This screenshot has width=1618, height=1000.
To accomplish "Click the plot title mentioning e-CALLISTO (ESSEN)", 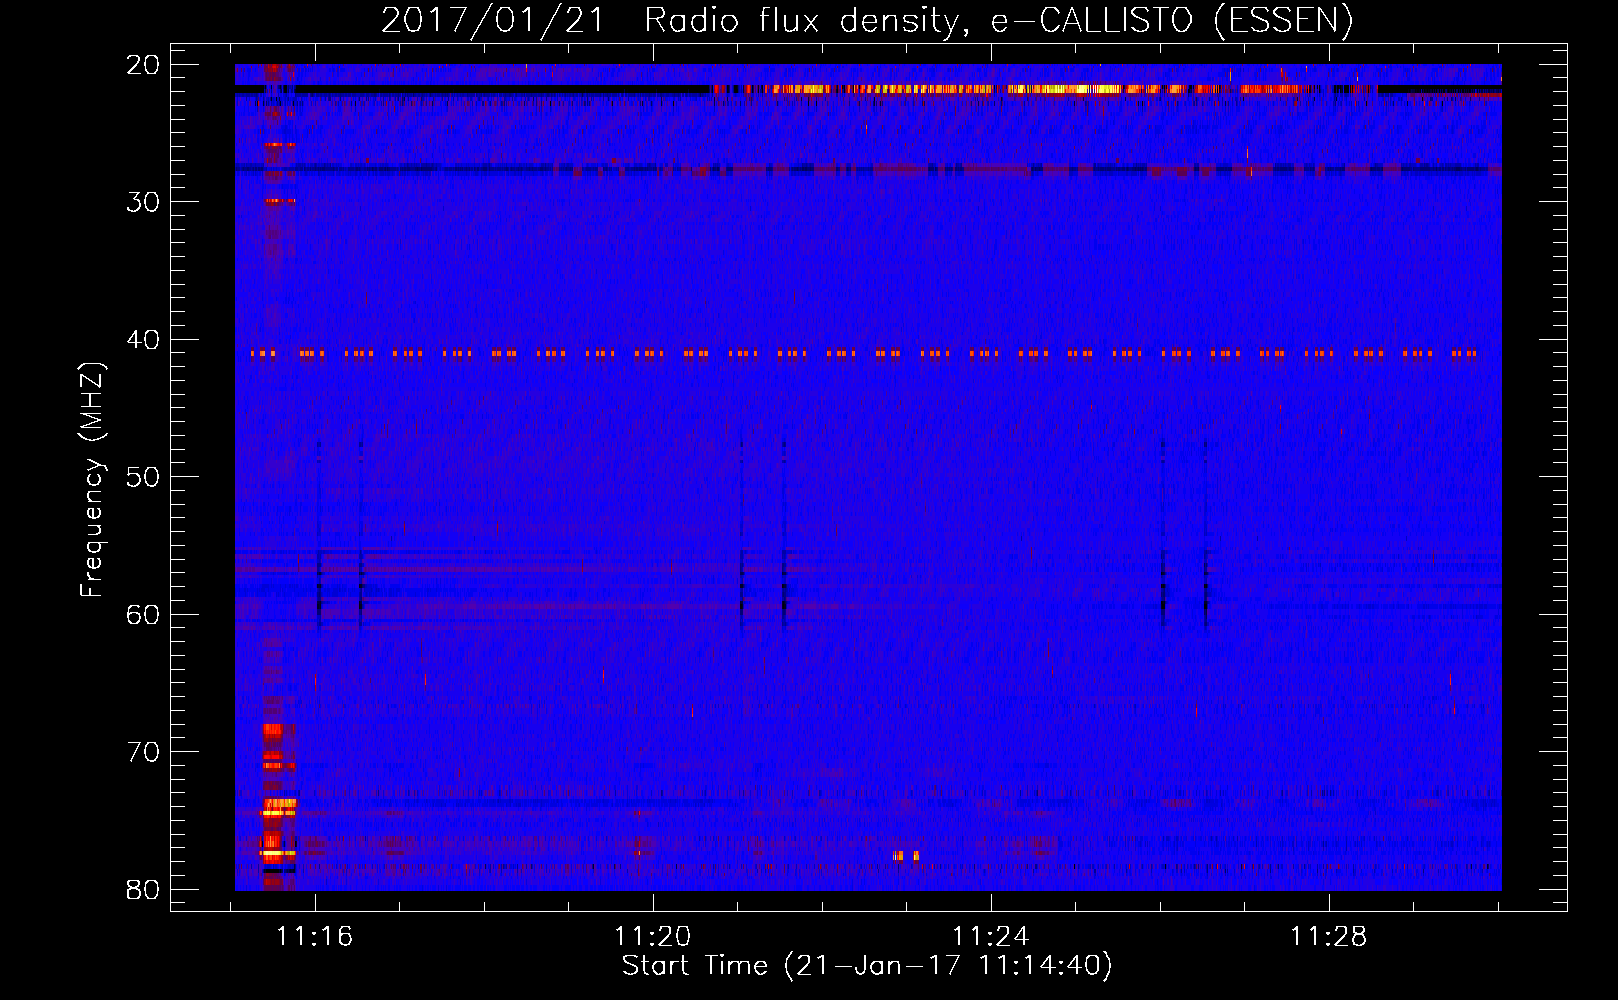I will pos(867,20).
